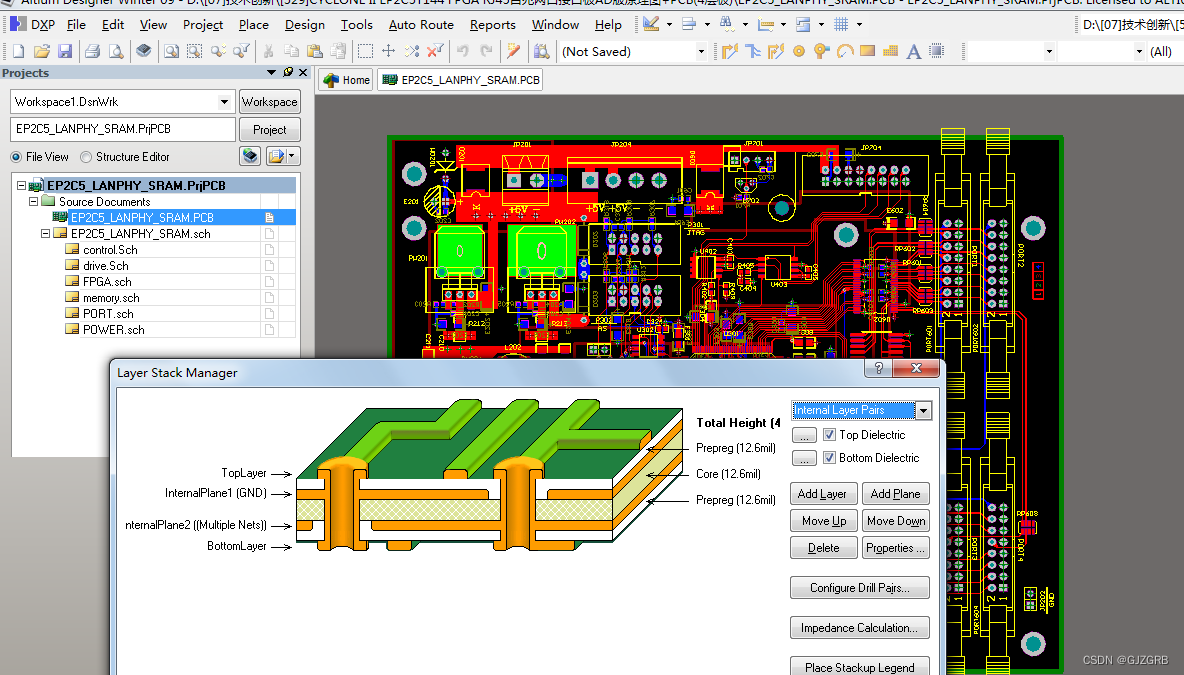
Task: Open the Internal Layer Pairs dropdown
Action: coord(925,410)
